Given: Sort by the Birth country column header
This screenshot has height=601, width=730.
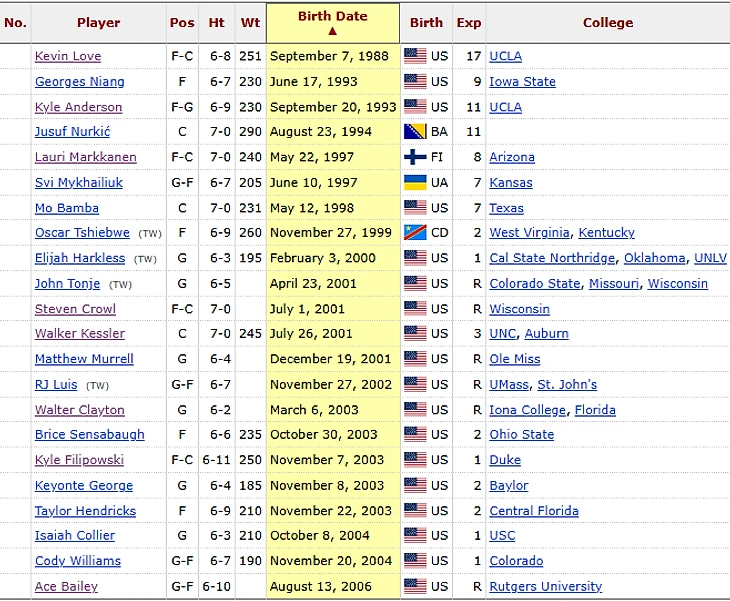Looking at the screenshot, I should coord(426,23).
